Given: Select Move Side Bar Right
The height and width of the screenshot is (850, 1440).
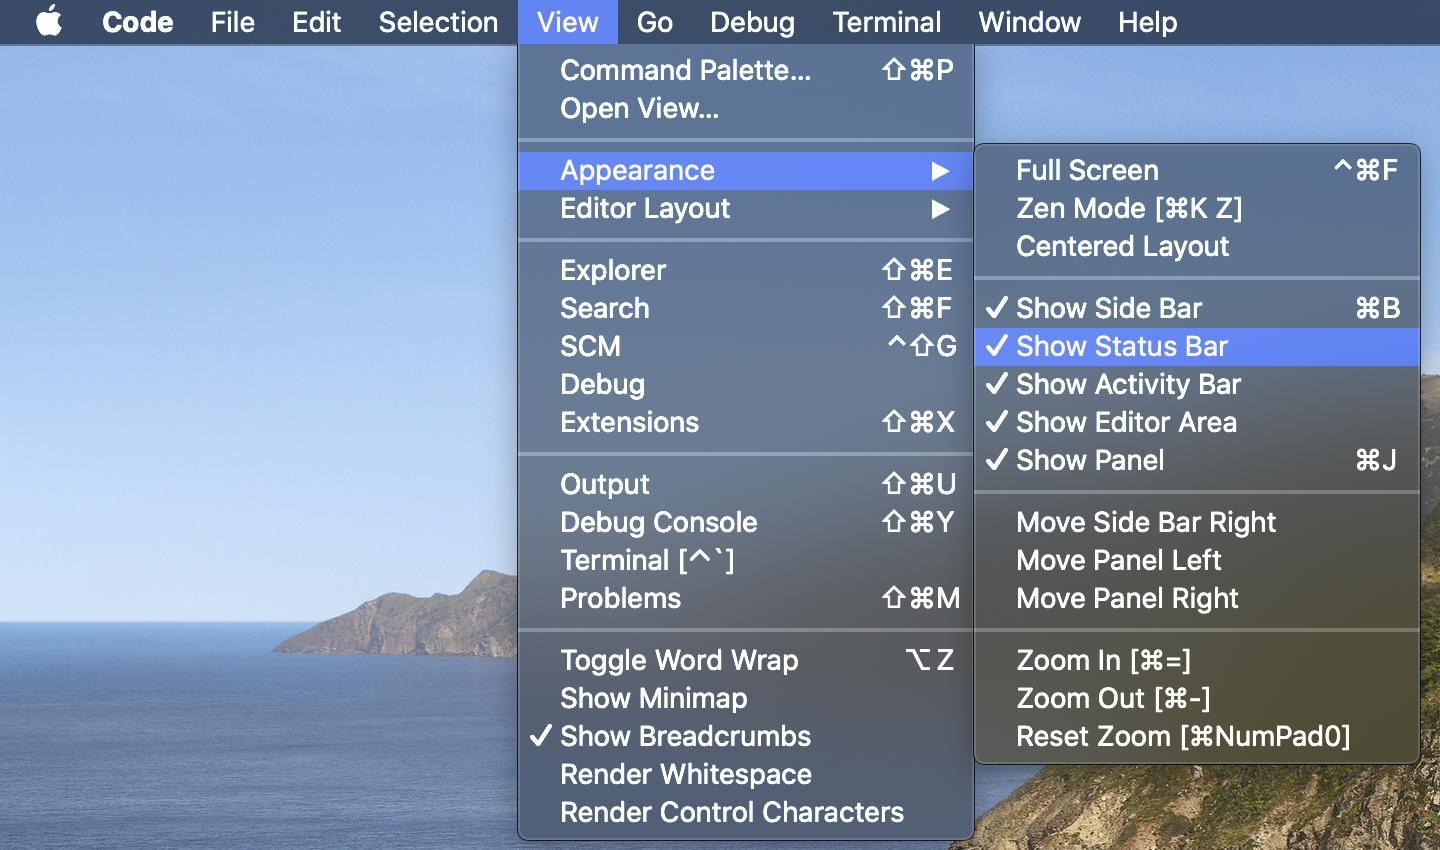Looking at the screenshot, I should point(1146,522).
